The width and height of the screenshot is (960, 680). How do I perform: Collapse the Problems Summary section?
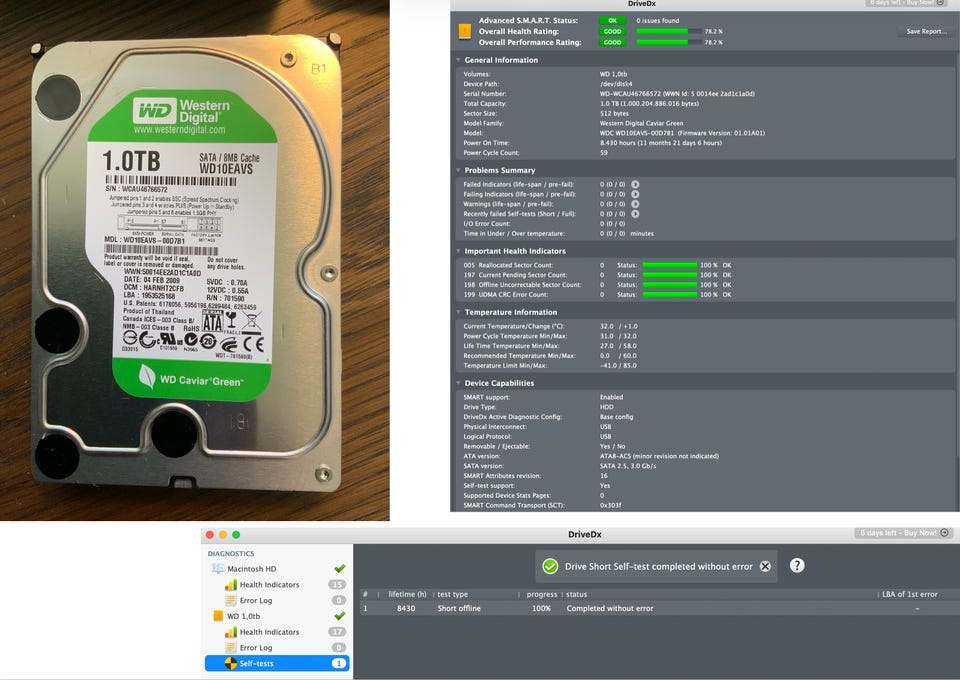point(458,170)
